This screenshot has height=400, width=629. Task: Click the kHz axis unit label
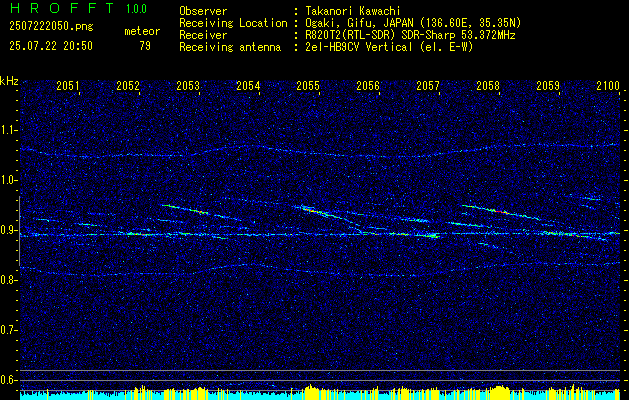(x=9, y=81)
